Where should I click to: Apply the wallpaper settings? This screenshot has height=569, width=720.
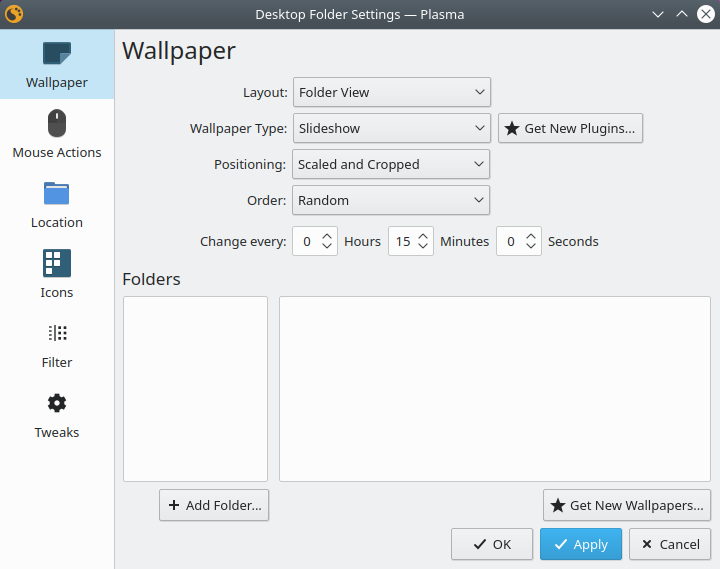(581, 544)
